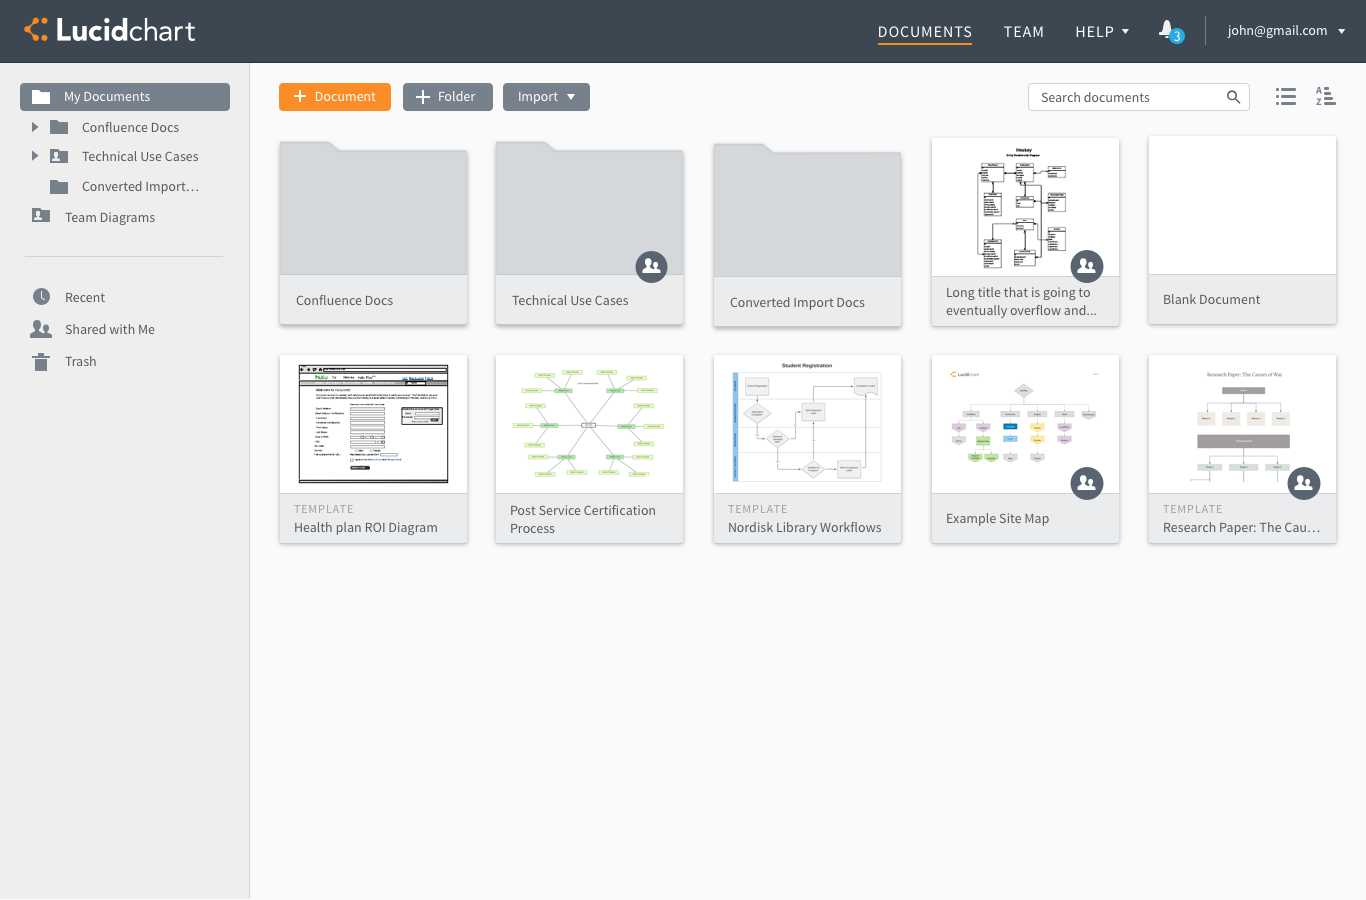Image resolution: width=1366 pixels, height=900 pixels.
Task: Click the Recent clock icon
Action: [x=41, y=297]
